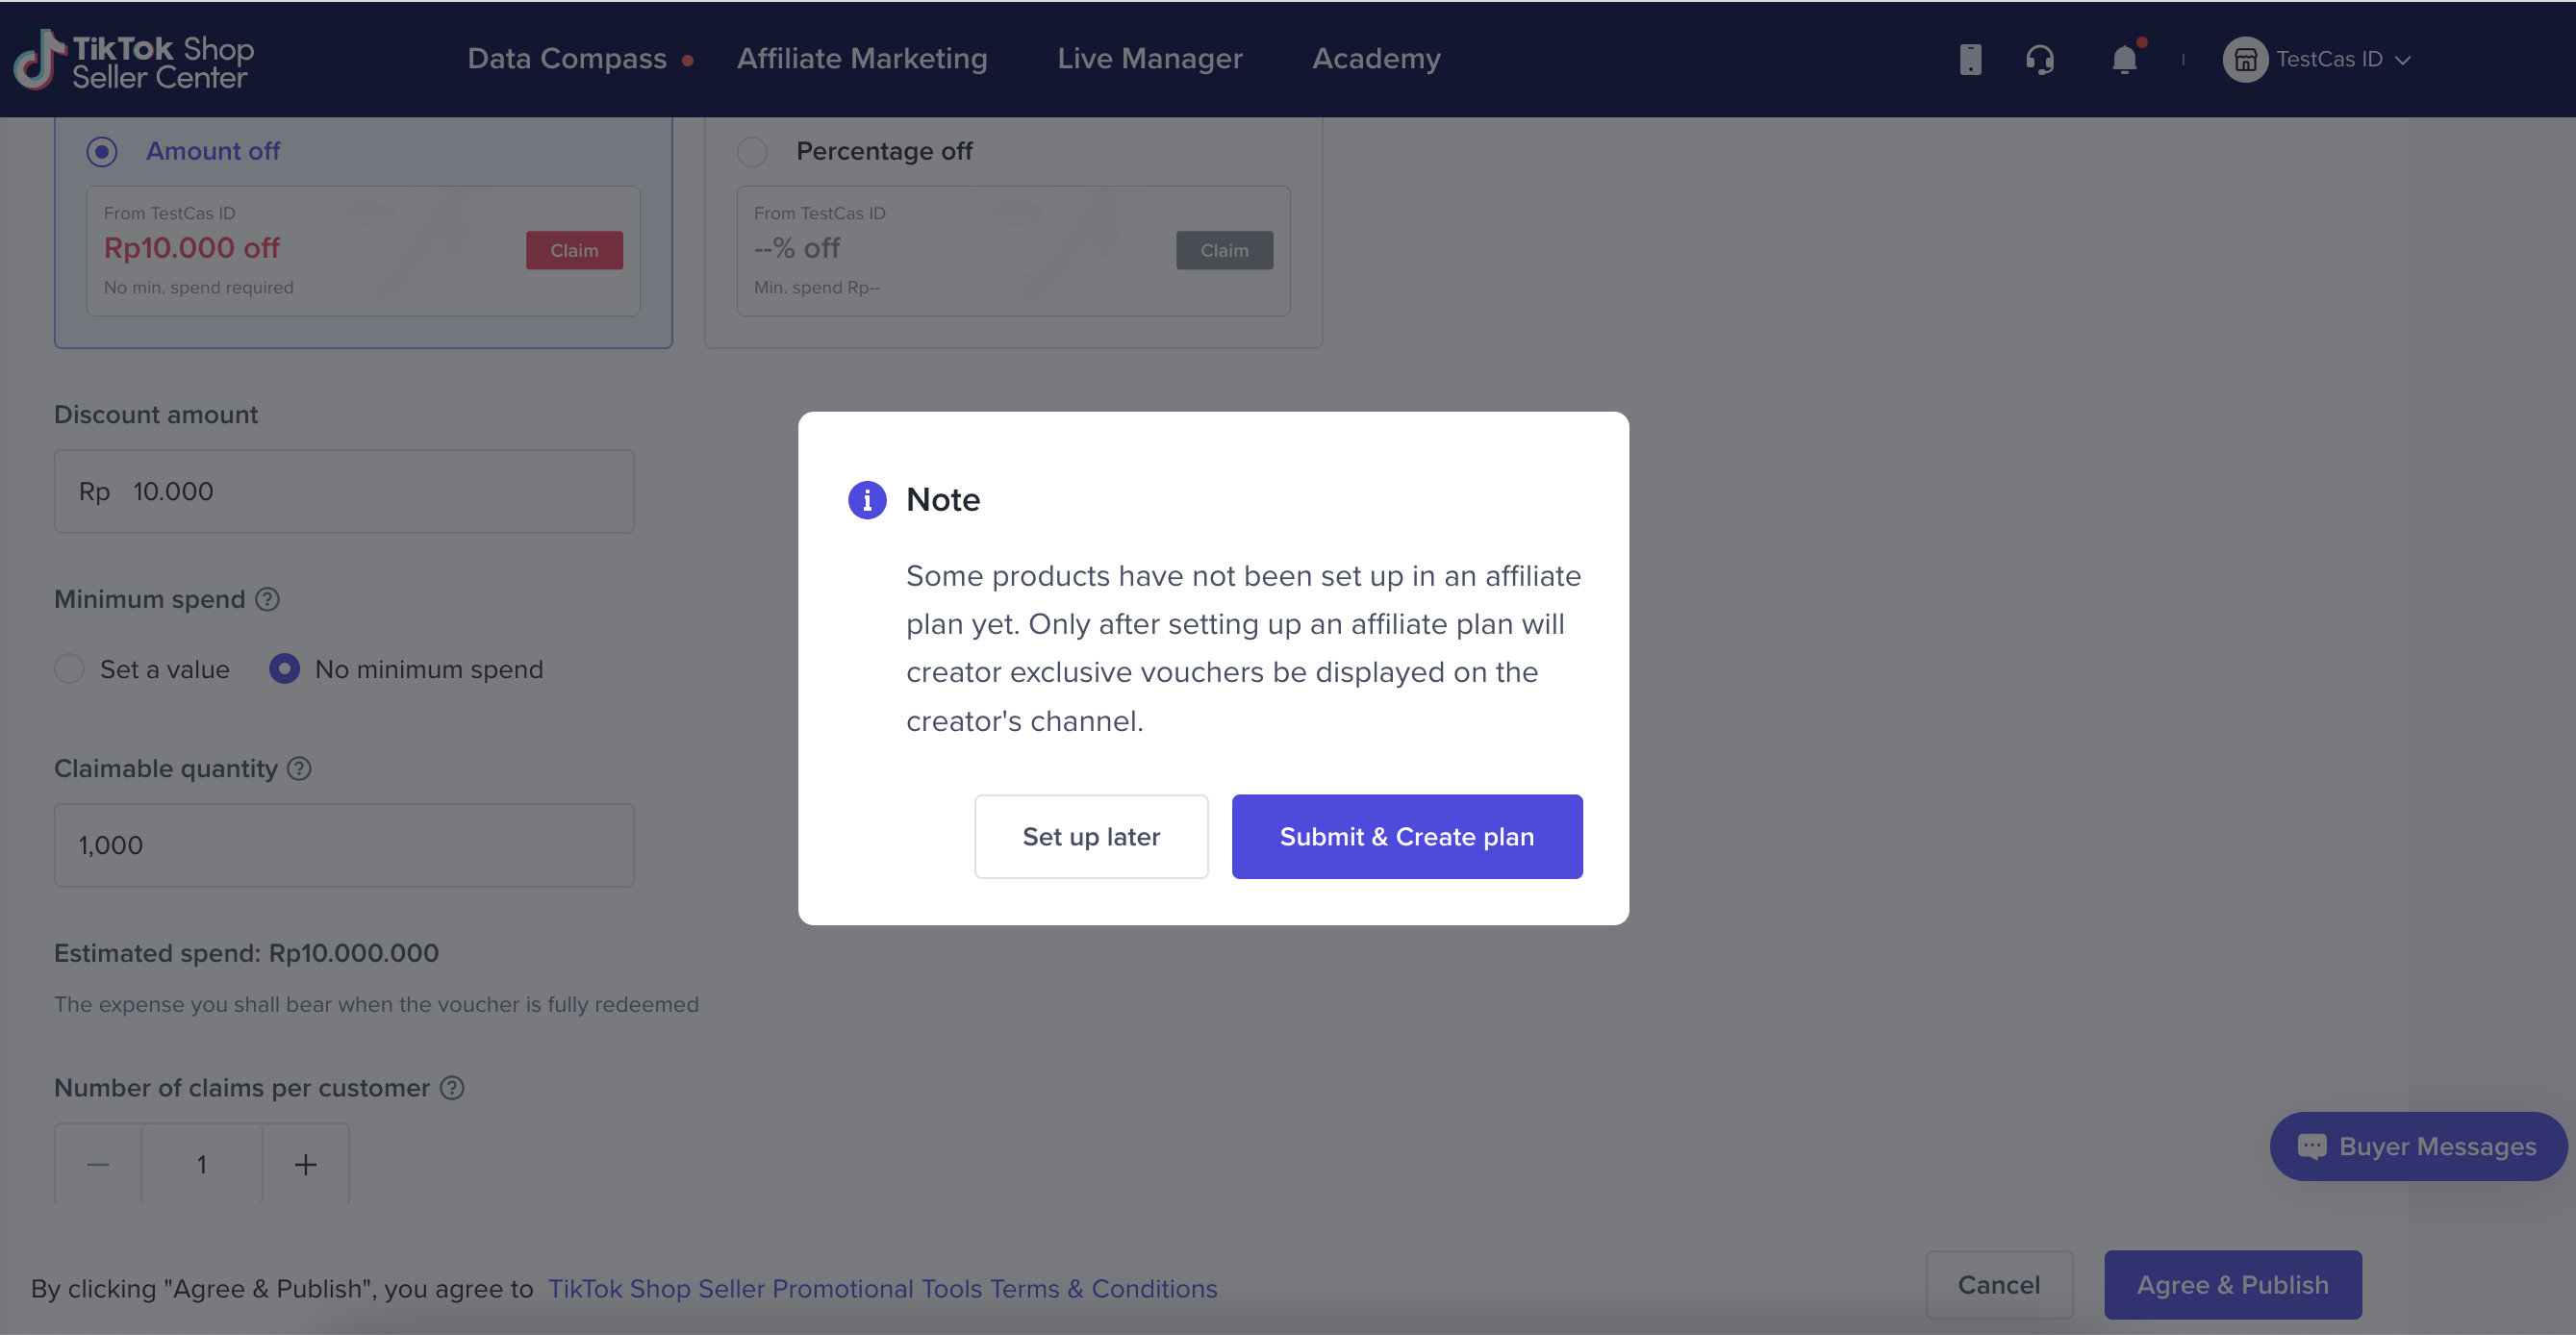2576x1335 pixels.
Task: Go to the Live Manager tab
Action: tap(1150, 59)
